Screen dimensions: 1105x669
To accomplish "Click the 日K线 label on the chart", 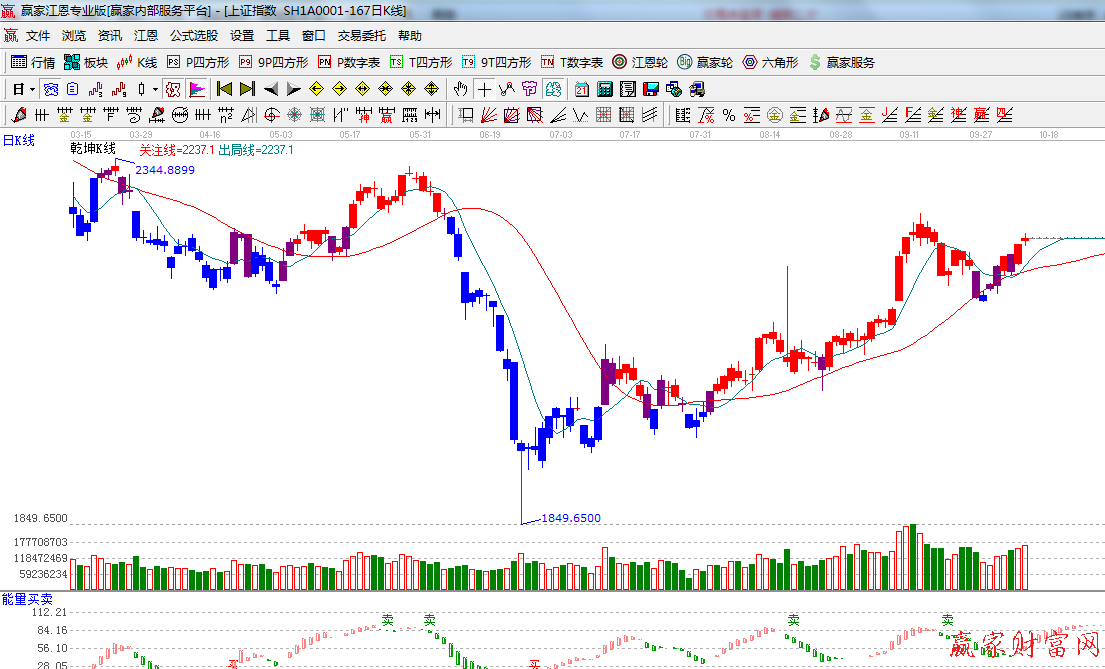I will coord(18,140).
